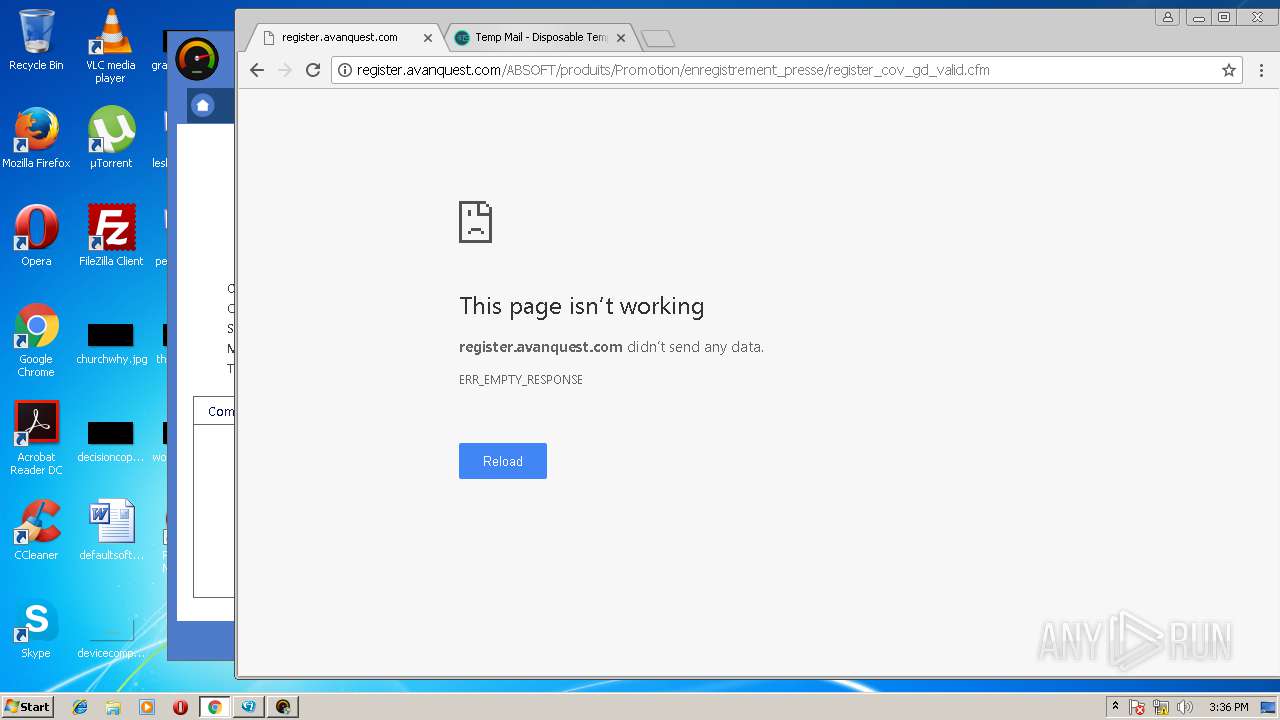Open the Google Chrome desktop shortcut

(36, 340)
